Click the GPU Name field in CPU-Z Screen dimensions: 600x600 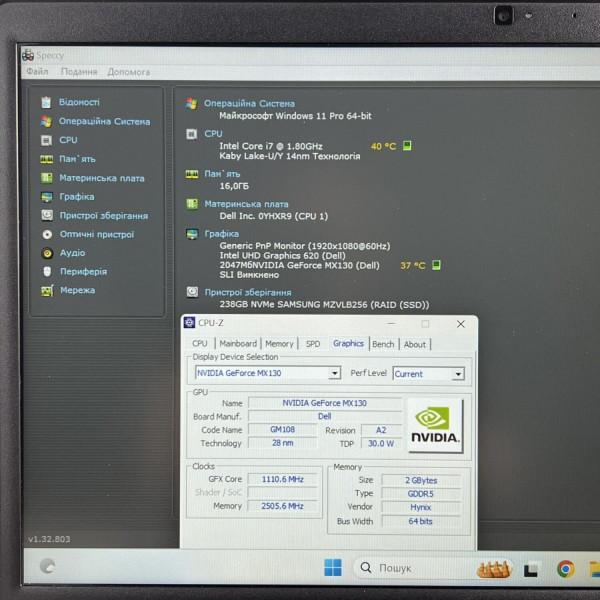324,403
